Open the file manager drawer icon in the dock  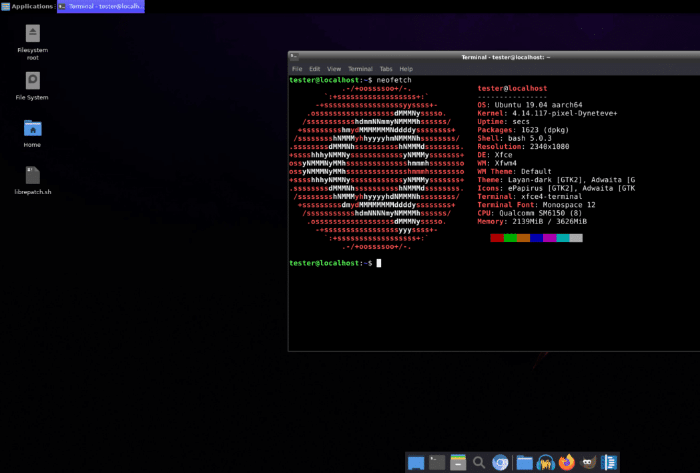458,463
